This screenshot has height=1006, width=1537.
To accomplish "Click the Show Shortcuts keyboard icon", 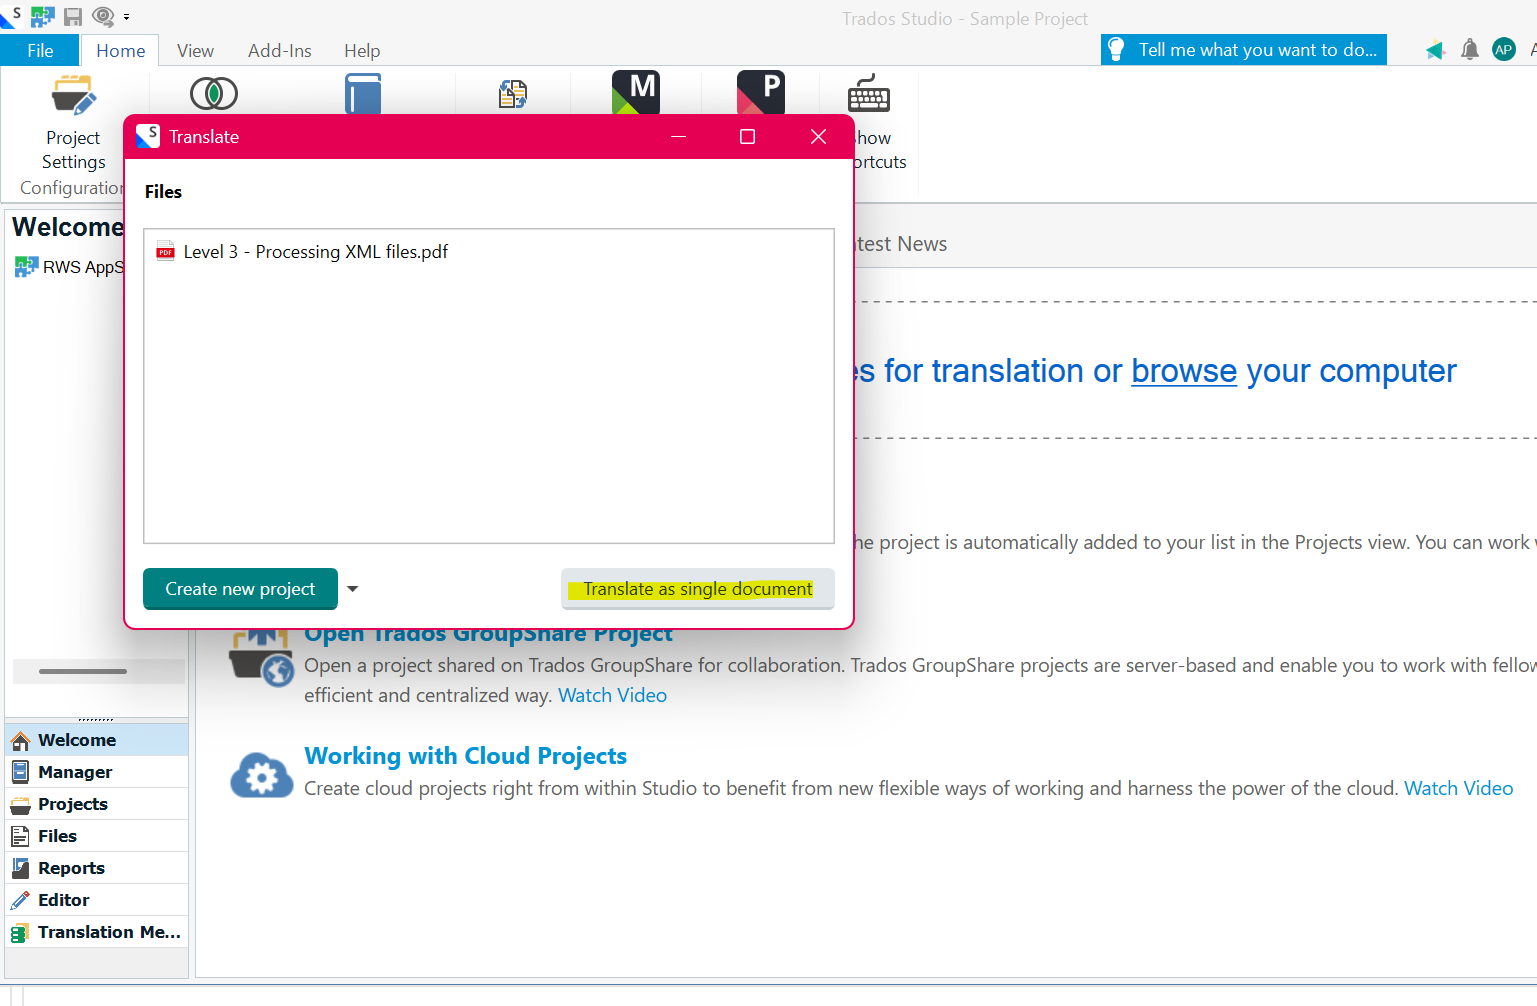I will (868, 94).
